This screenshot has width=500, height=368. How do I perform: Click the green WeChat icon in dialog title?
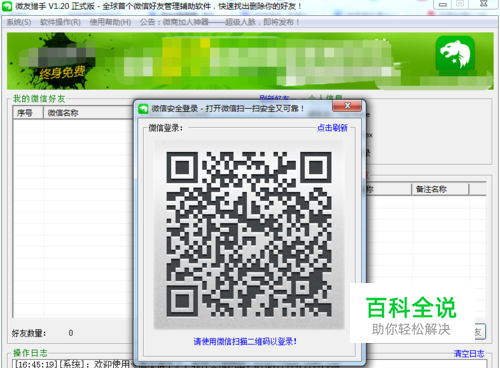[143, 109]
